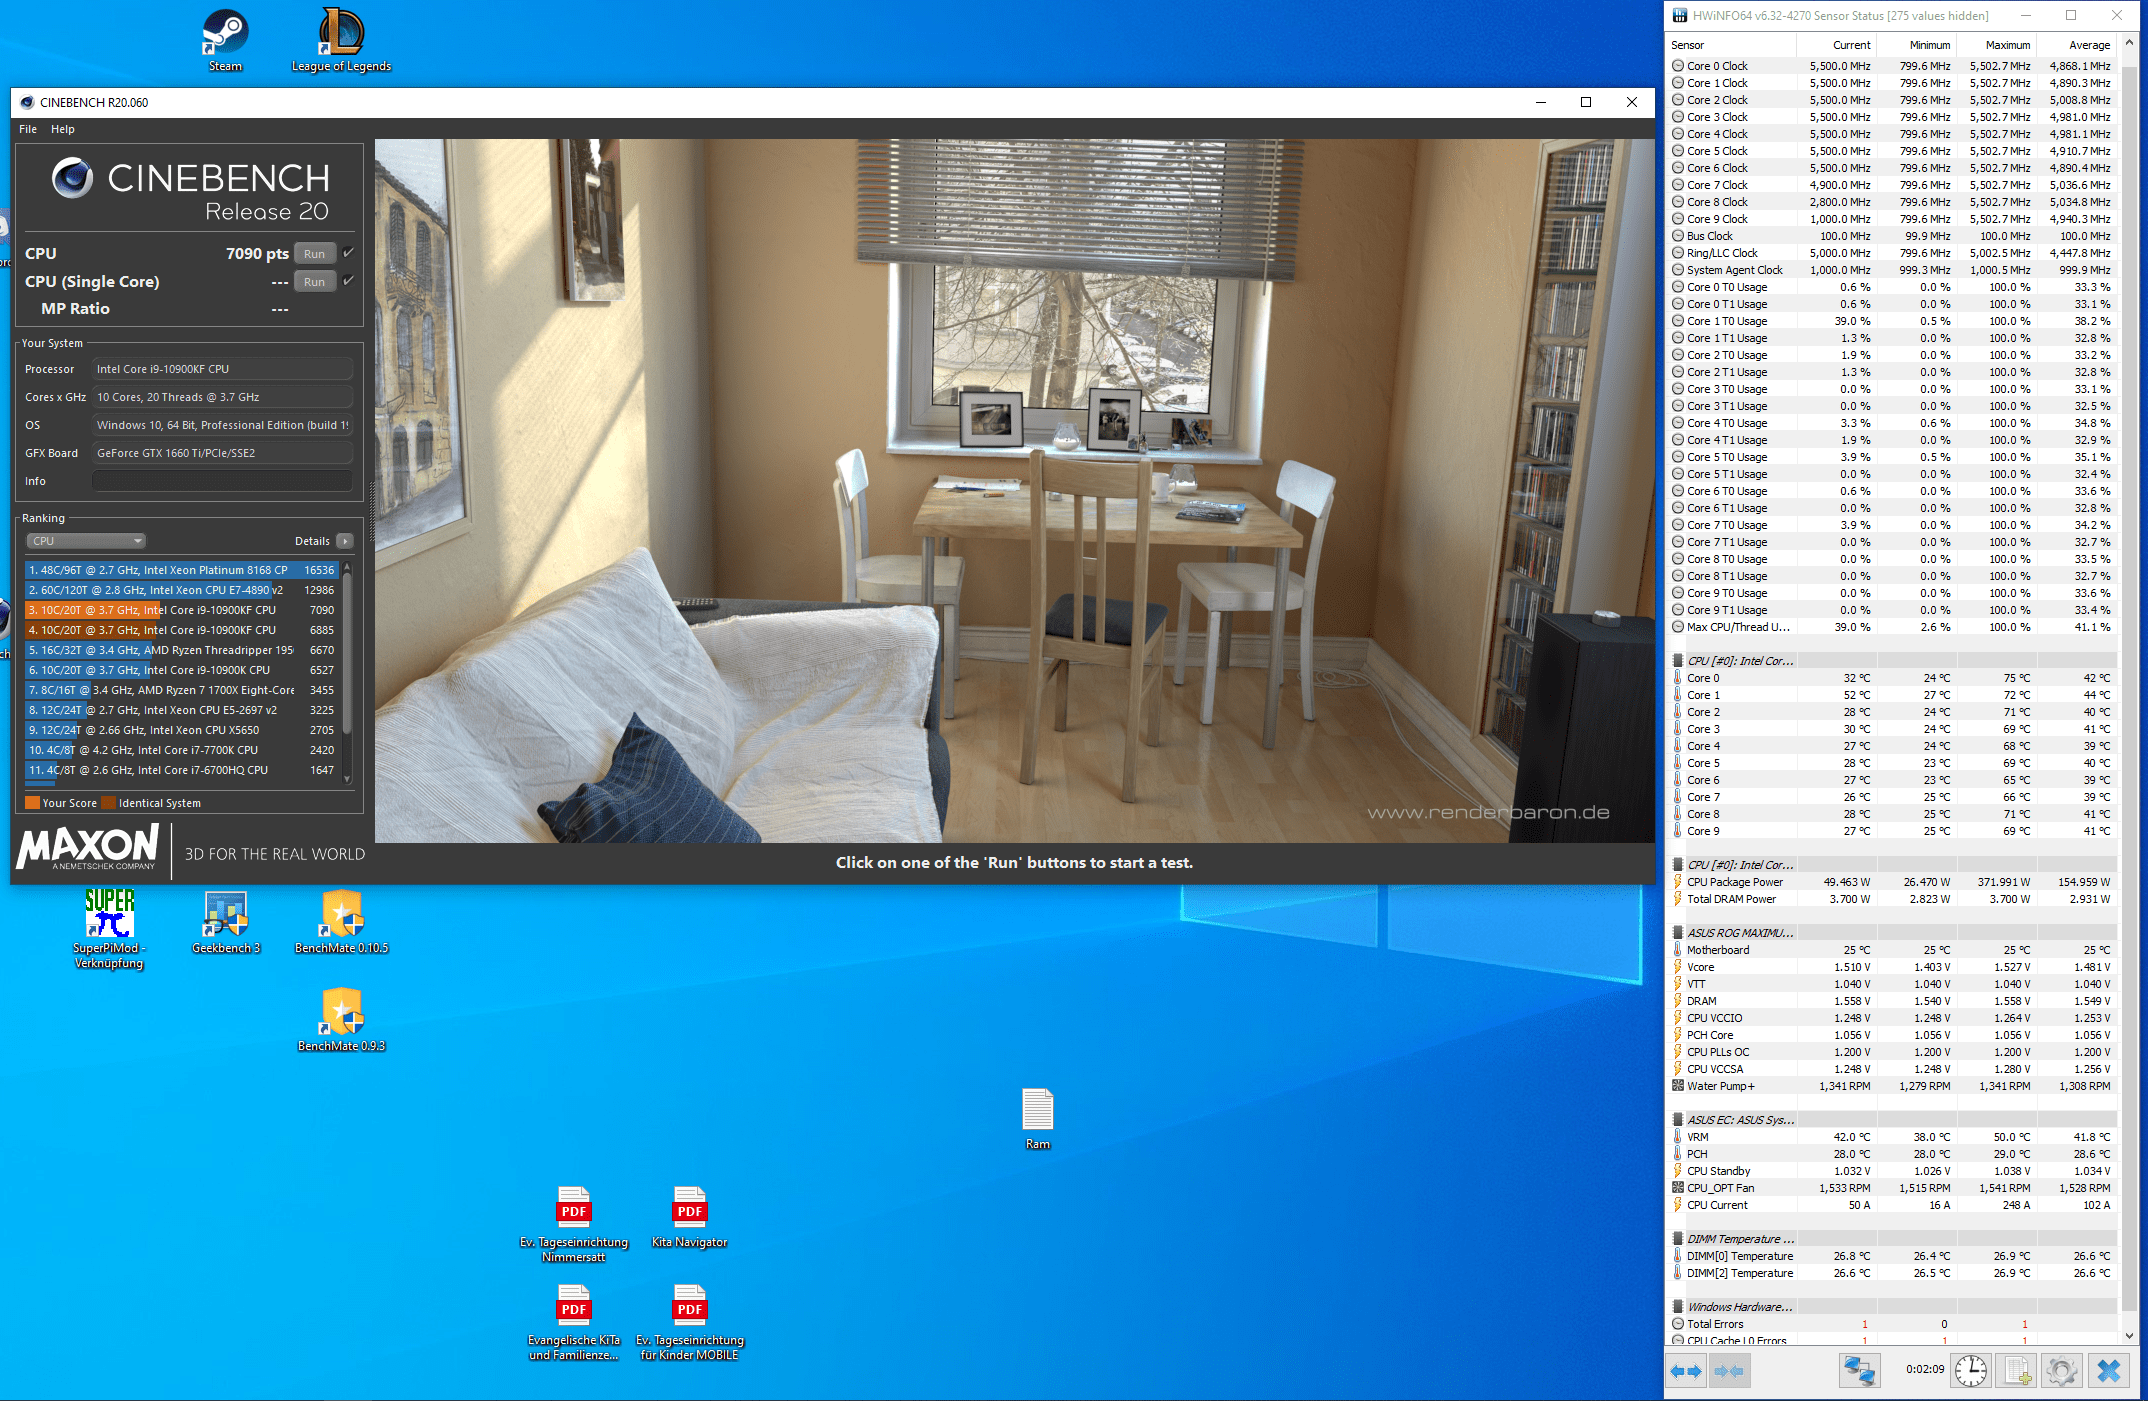The image size is (2148, 1401).
Task: Click the CPU Package Power sensor icon
Action: click(x=1678, y=882)
